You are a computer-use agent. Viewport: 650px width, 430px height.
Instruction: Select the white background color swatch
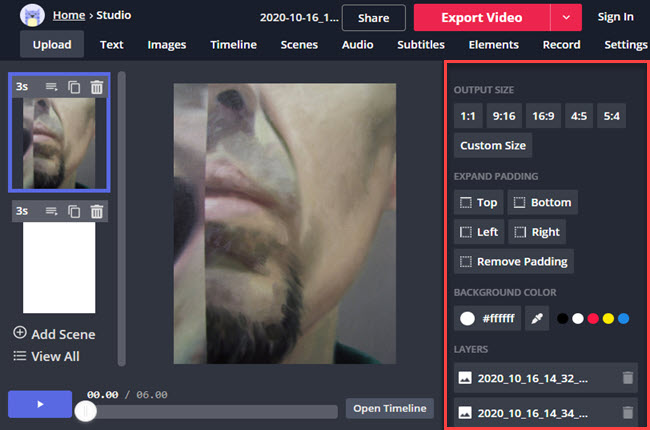[x=577, y=318]
